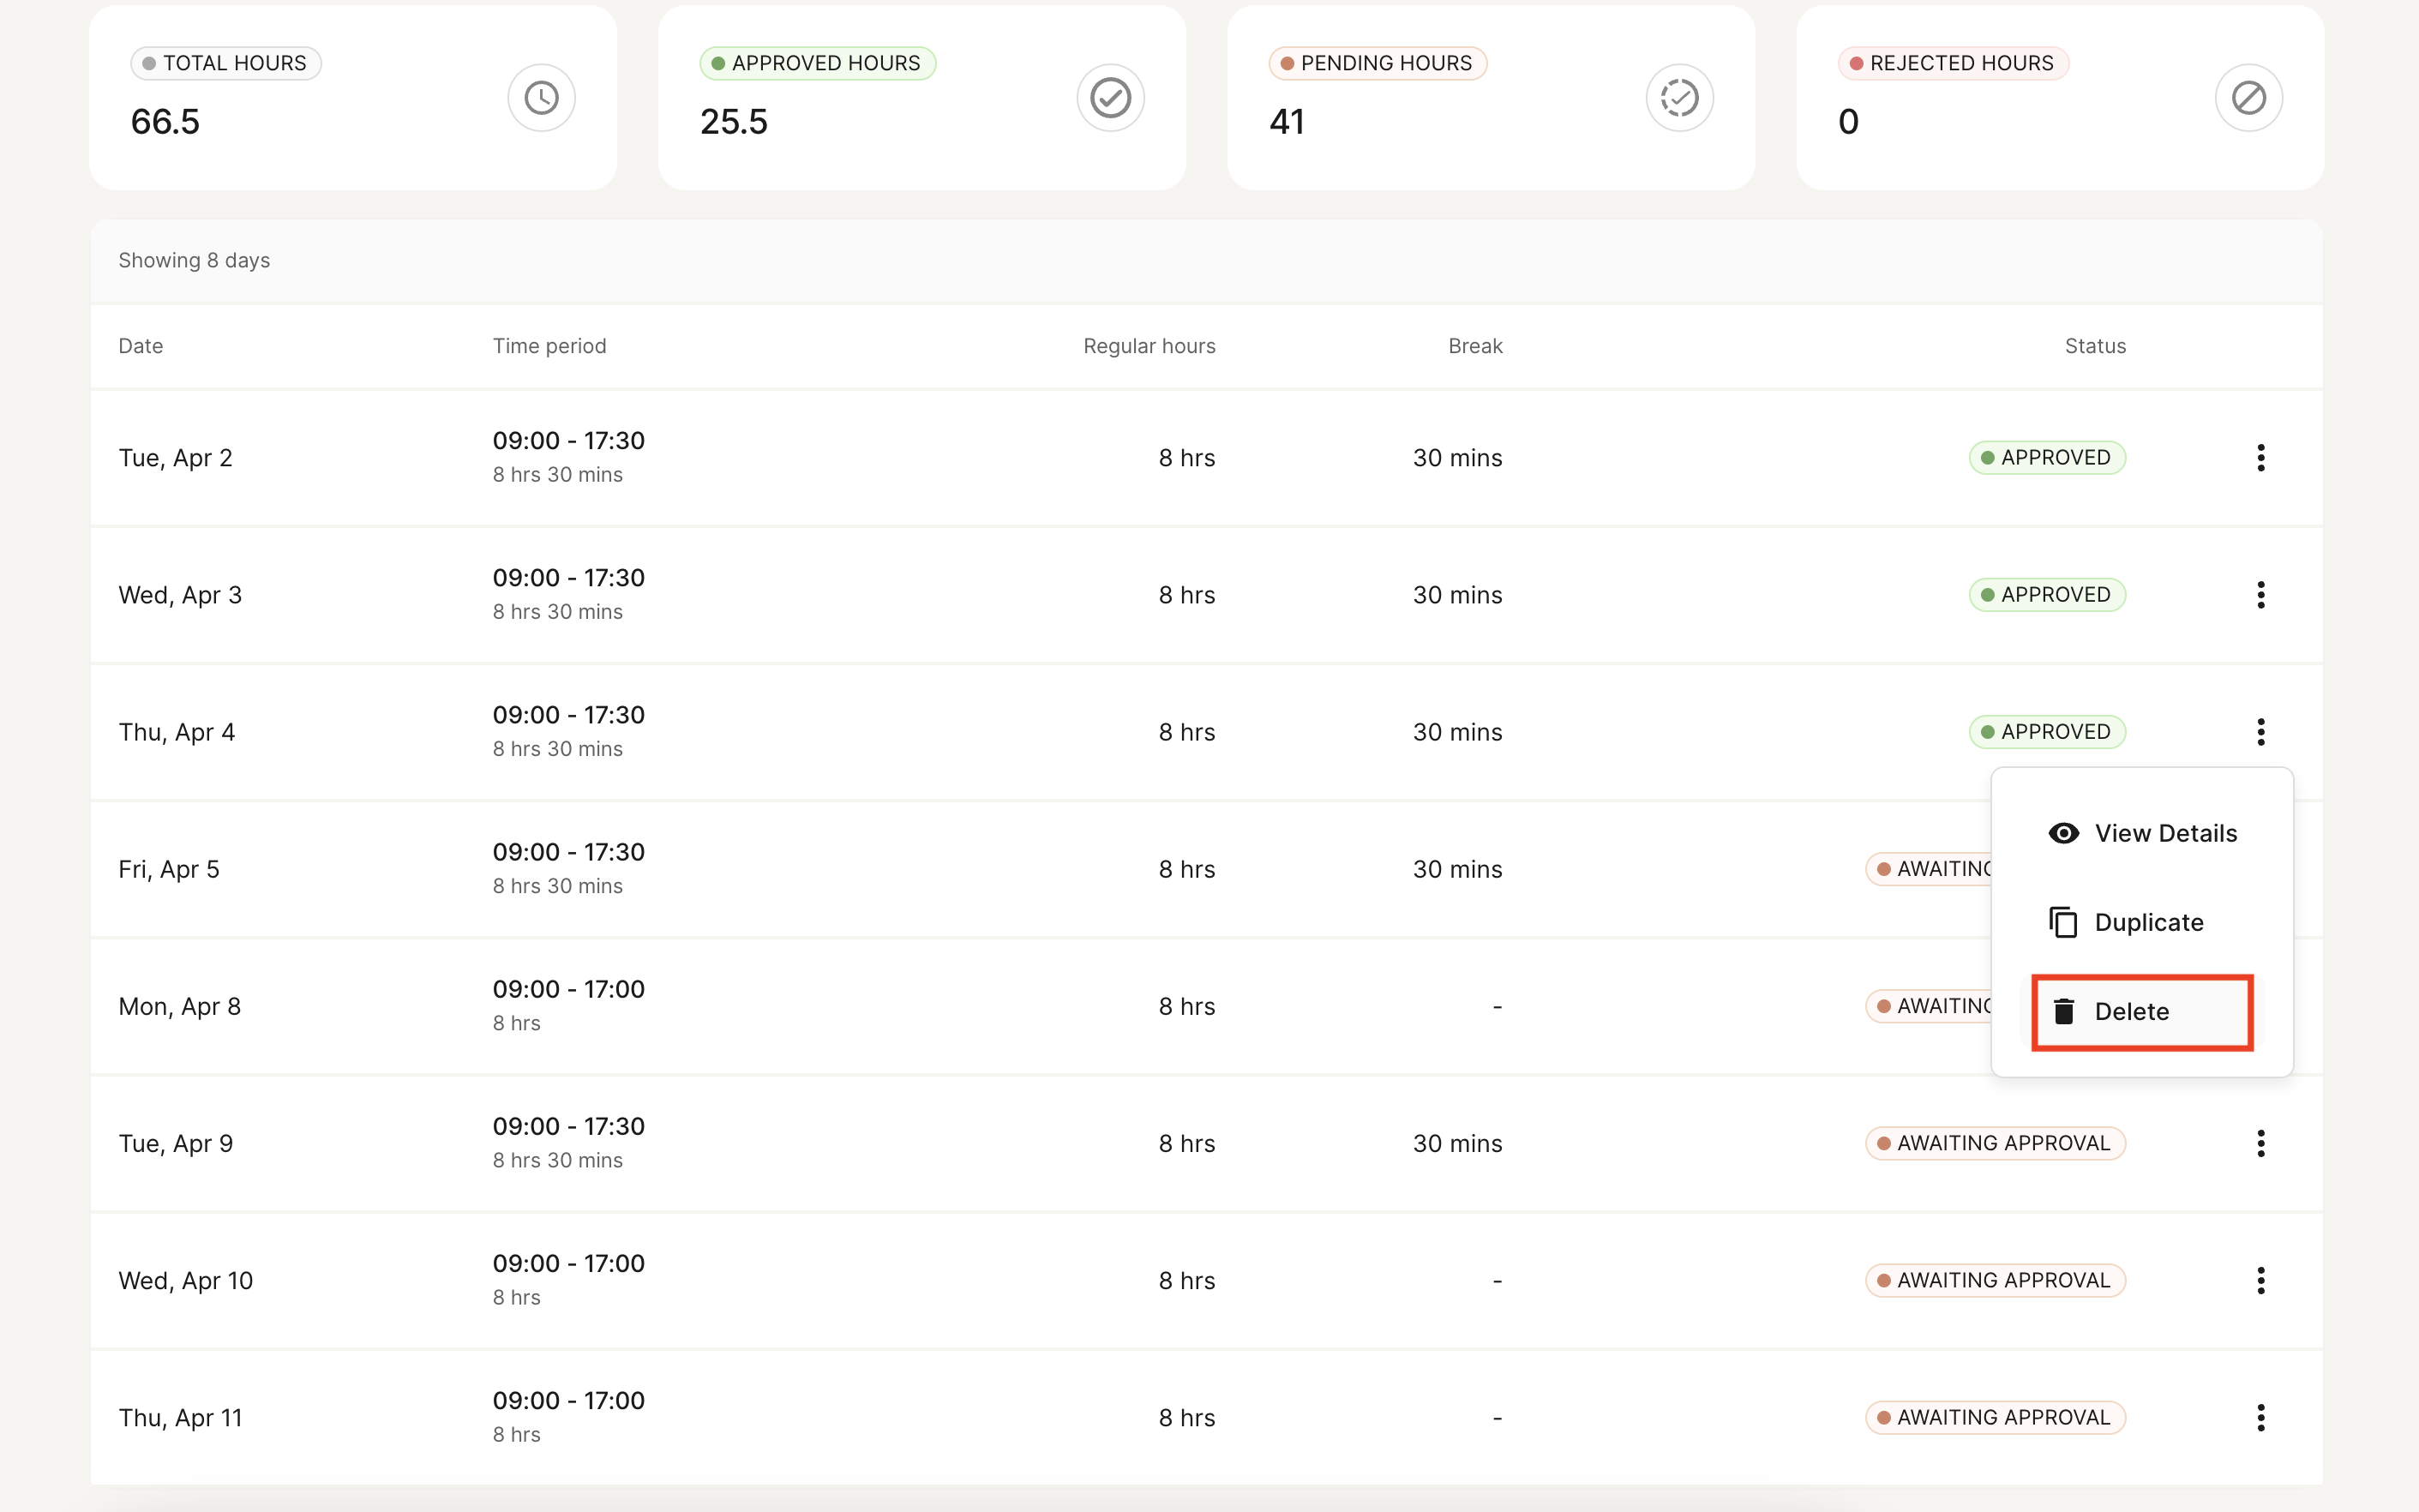Image resolution: width=2419 pixels, height=1512 pixels.
Task: Open three-dot menu for Tue, Apr 2
Action: [x=2260, y=458]
